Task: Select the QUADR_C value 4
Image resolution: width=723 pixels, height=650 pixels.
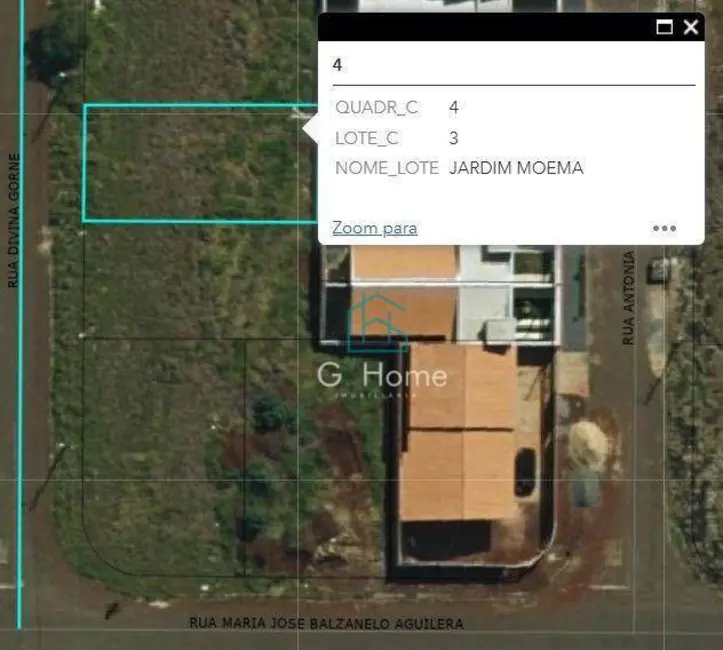Action: click(x=454, y=107)
